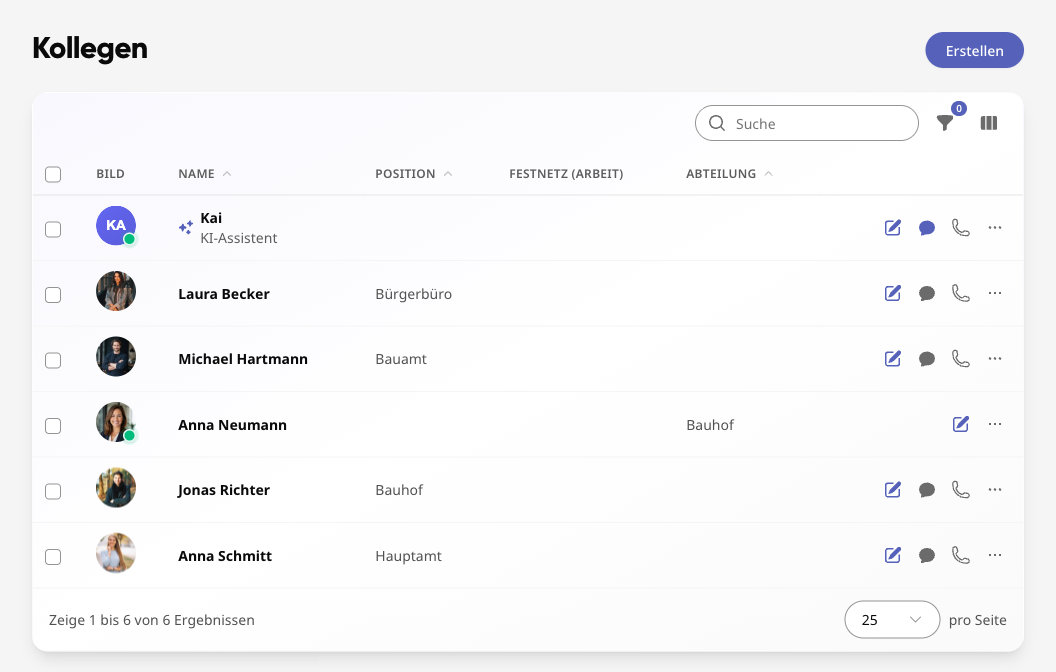
Task: Toggle the select-all checkbox in header
Action: tap(53, 174)
